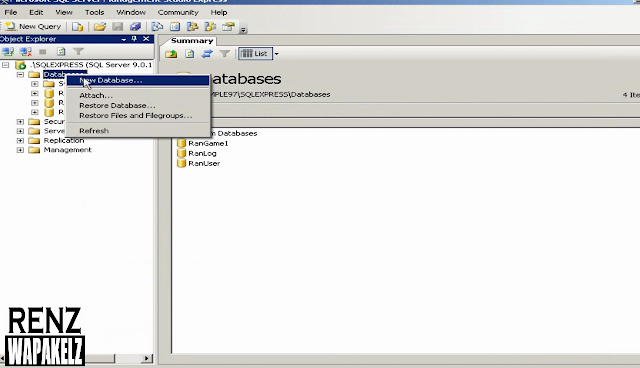
Task: Click the Disconnect icon in Object Explorer
Action: point(26,51)
